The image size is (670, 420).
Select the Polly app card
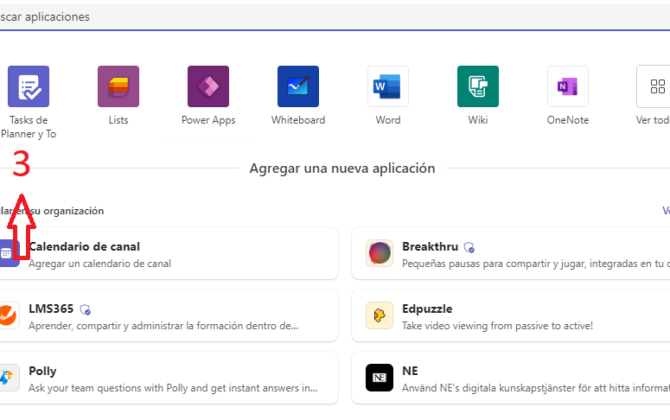pyautogui.click(x=169, y=378)
